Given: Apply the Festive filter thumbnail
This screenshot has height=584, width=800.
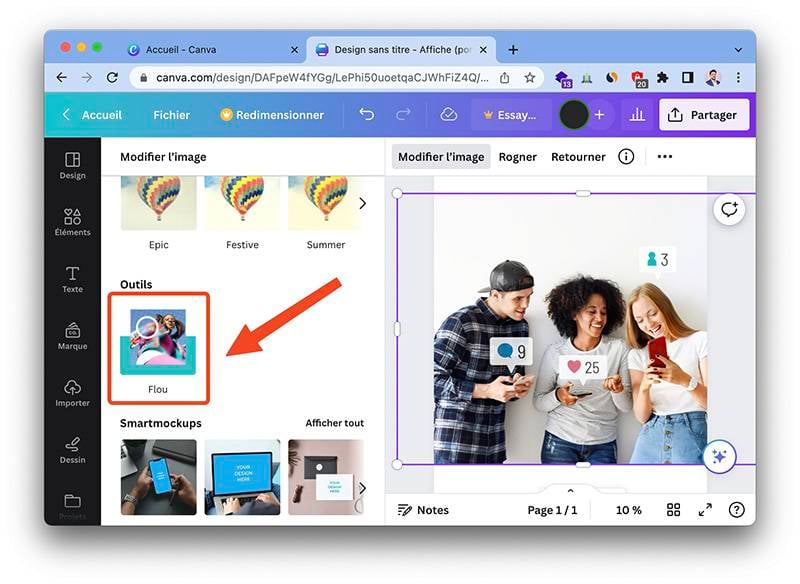Looking at the screenshot, I should [242, 203].
